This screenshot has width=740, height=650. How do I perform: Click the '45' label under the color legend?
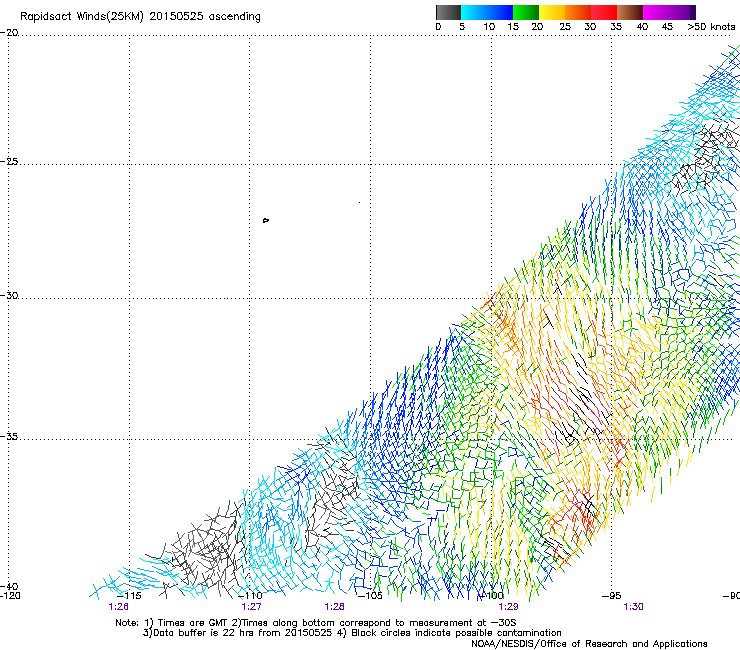click(x=667, y=27)
